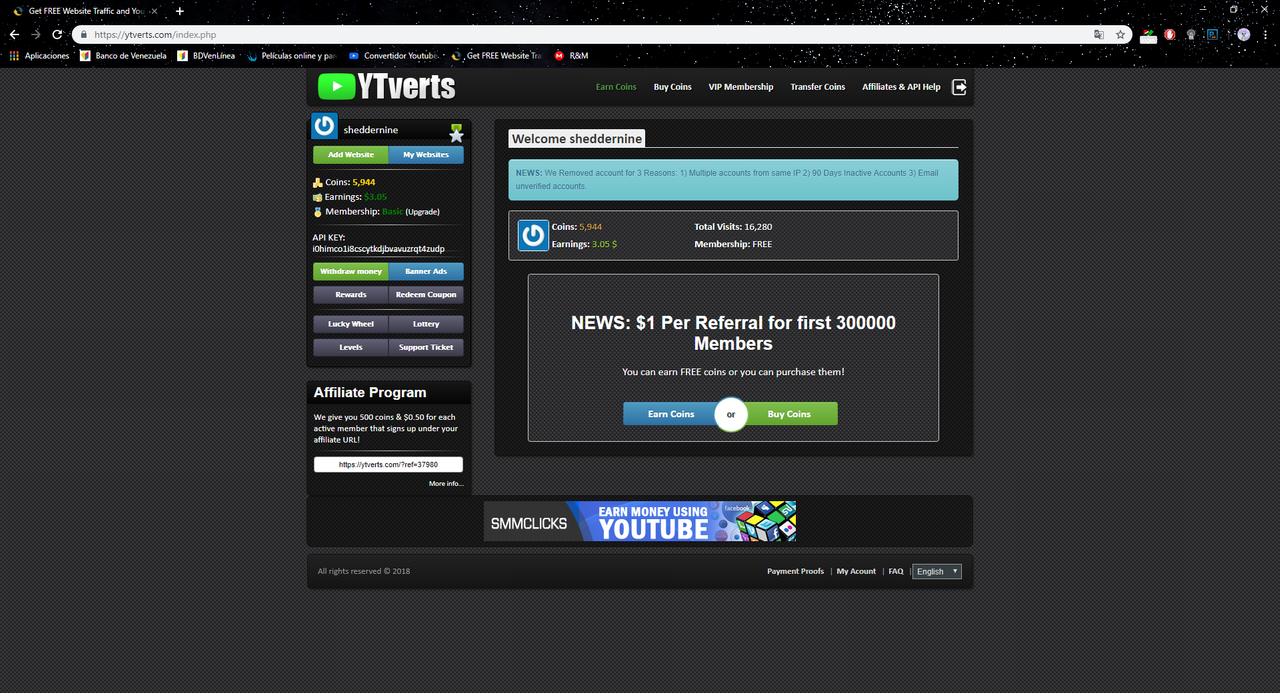This screenshot has width=1280, height=693.
Task: Click the Withdraw money button
Action: click(x=351, y=272)
